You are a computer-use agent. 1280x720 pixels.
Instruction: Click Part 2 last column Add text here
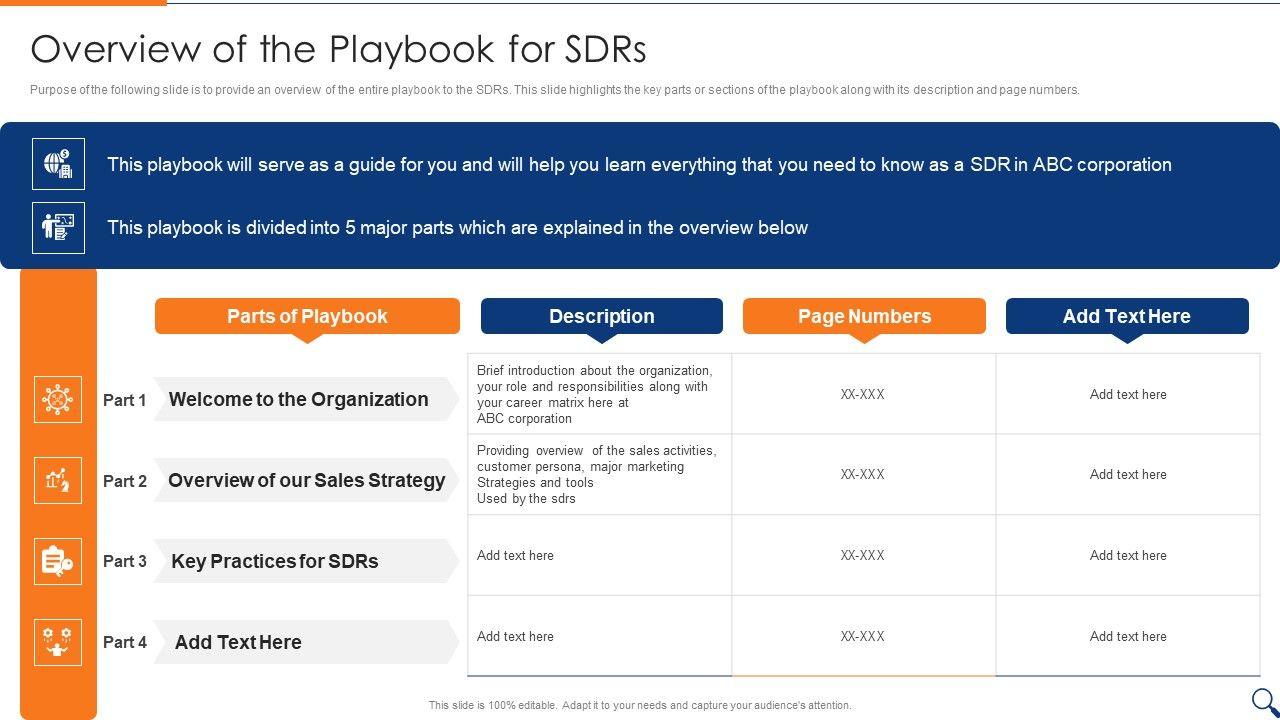(x=1128, y=475)
